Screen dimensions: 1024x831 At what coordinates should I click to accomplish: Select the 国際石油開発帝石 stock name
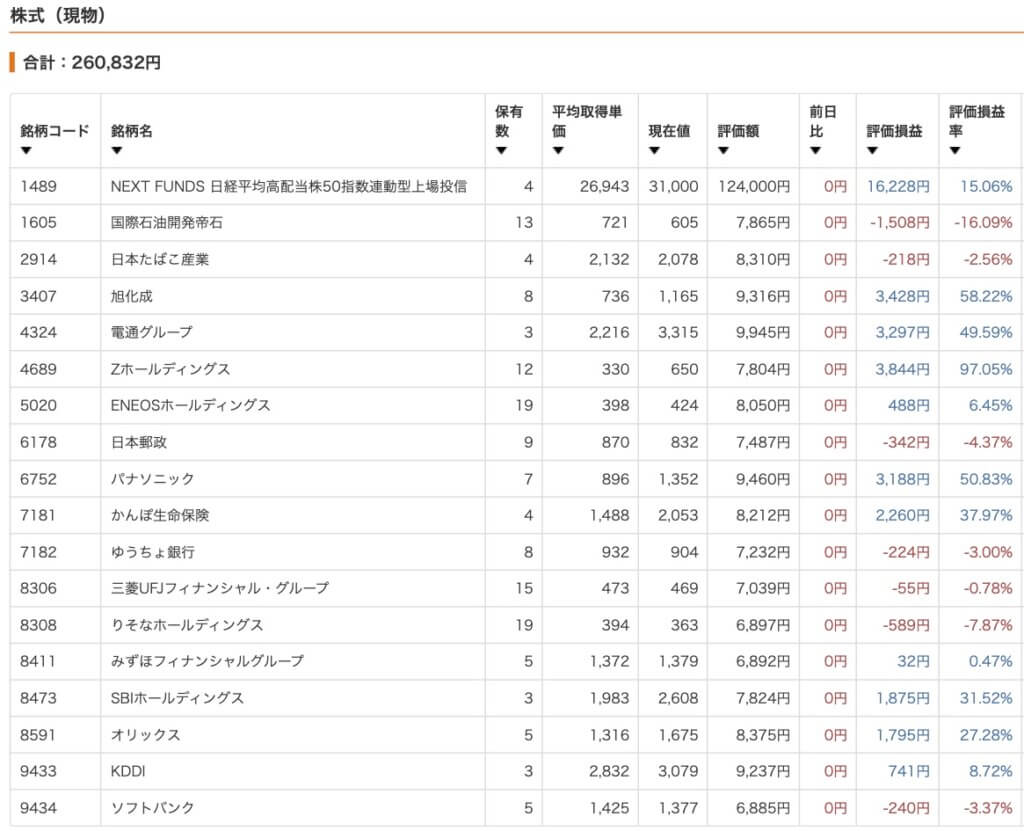(x=167, y=223)
